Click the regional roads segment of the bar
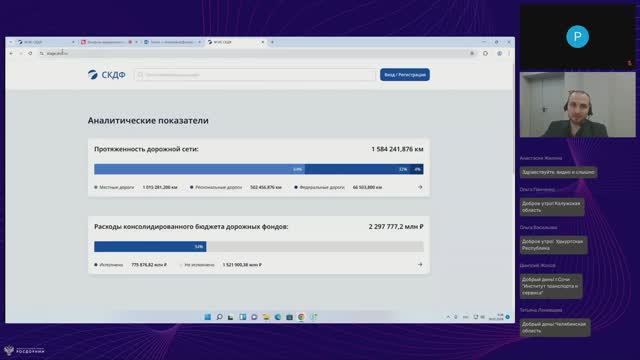Screen dimensions: 640x360 [357, 169]
